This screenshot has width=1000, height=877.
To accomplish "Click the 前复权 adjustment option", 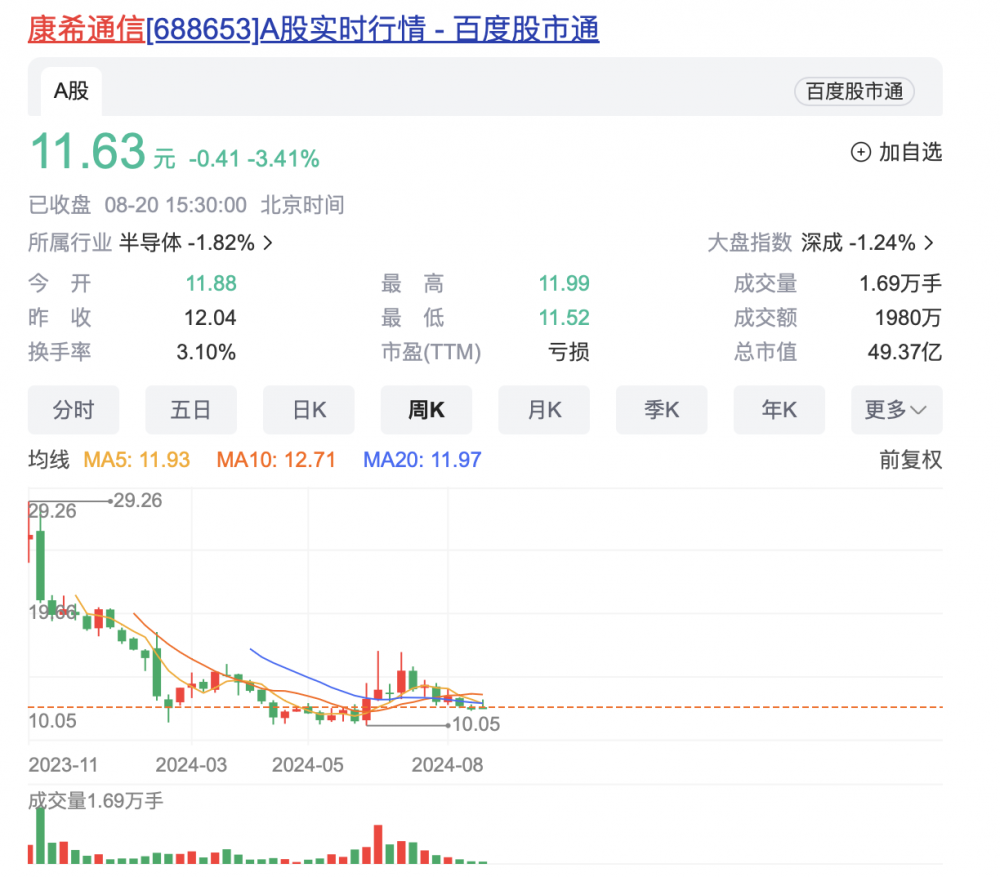I will pos(910,460).
